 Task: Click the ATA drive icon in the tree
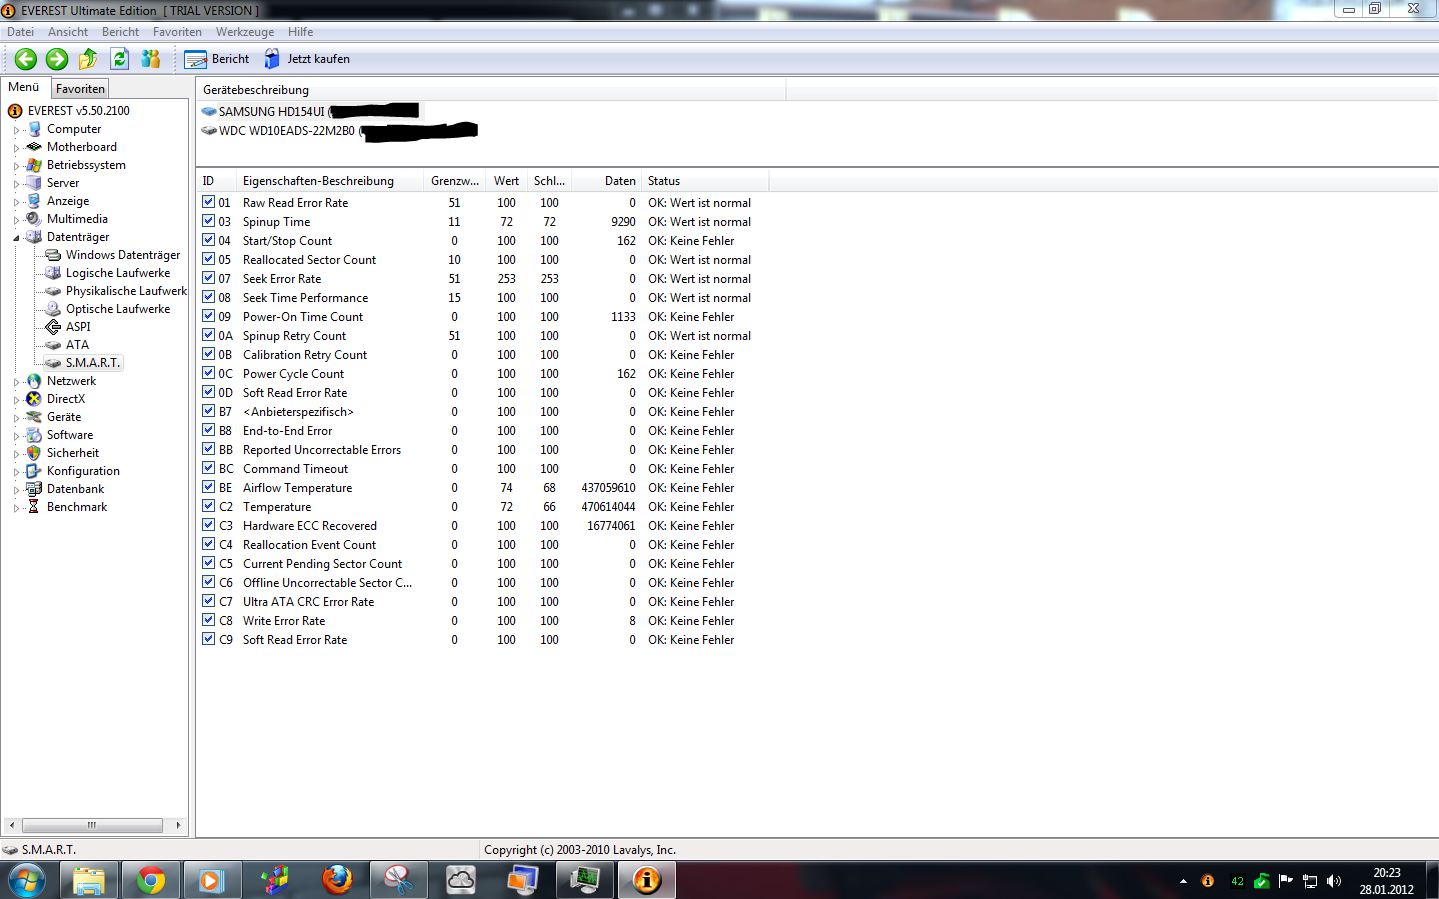[53, 345]
